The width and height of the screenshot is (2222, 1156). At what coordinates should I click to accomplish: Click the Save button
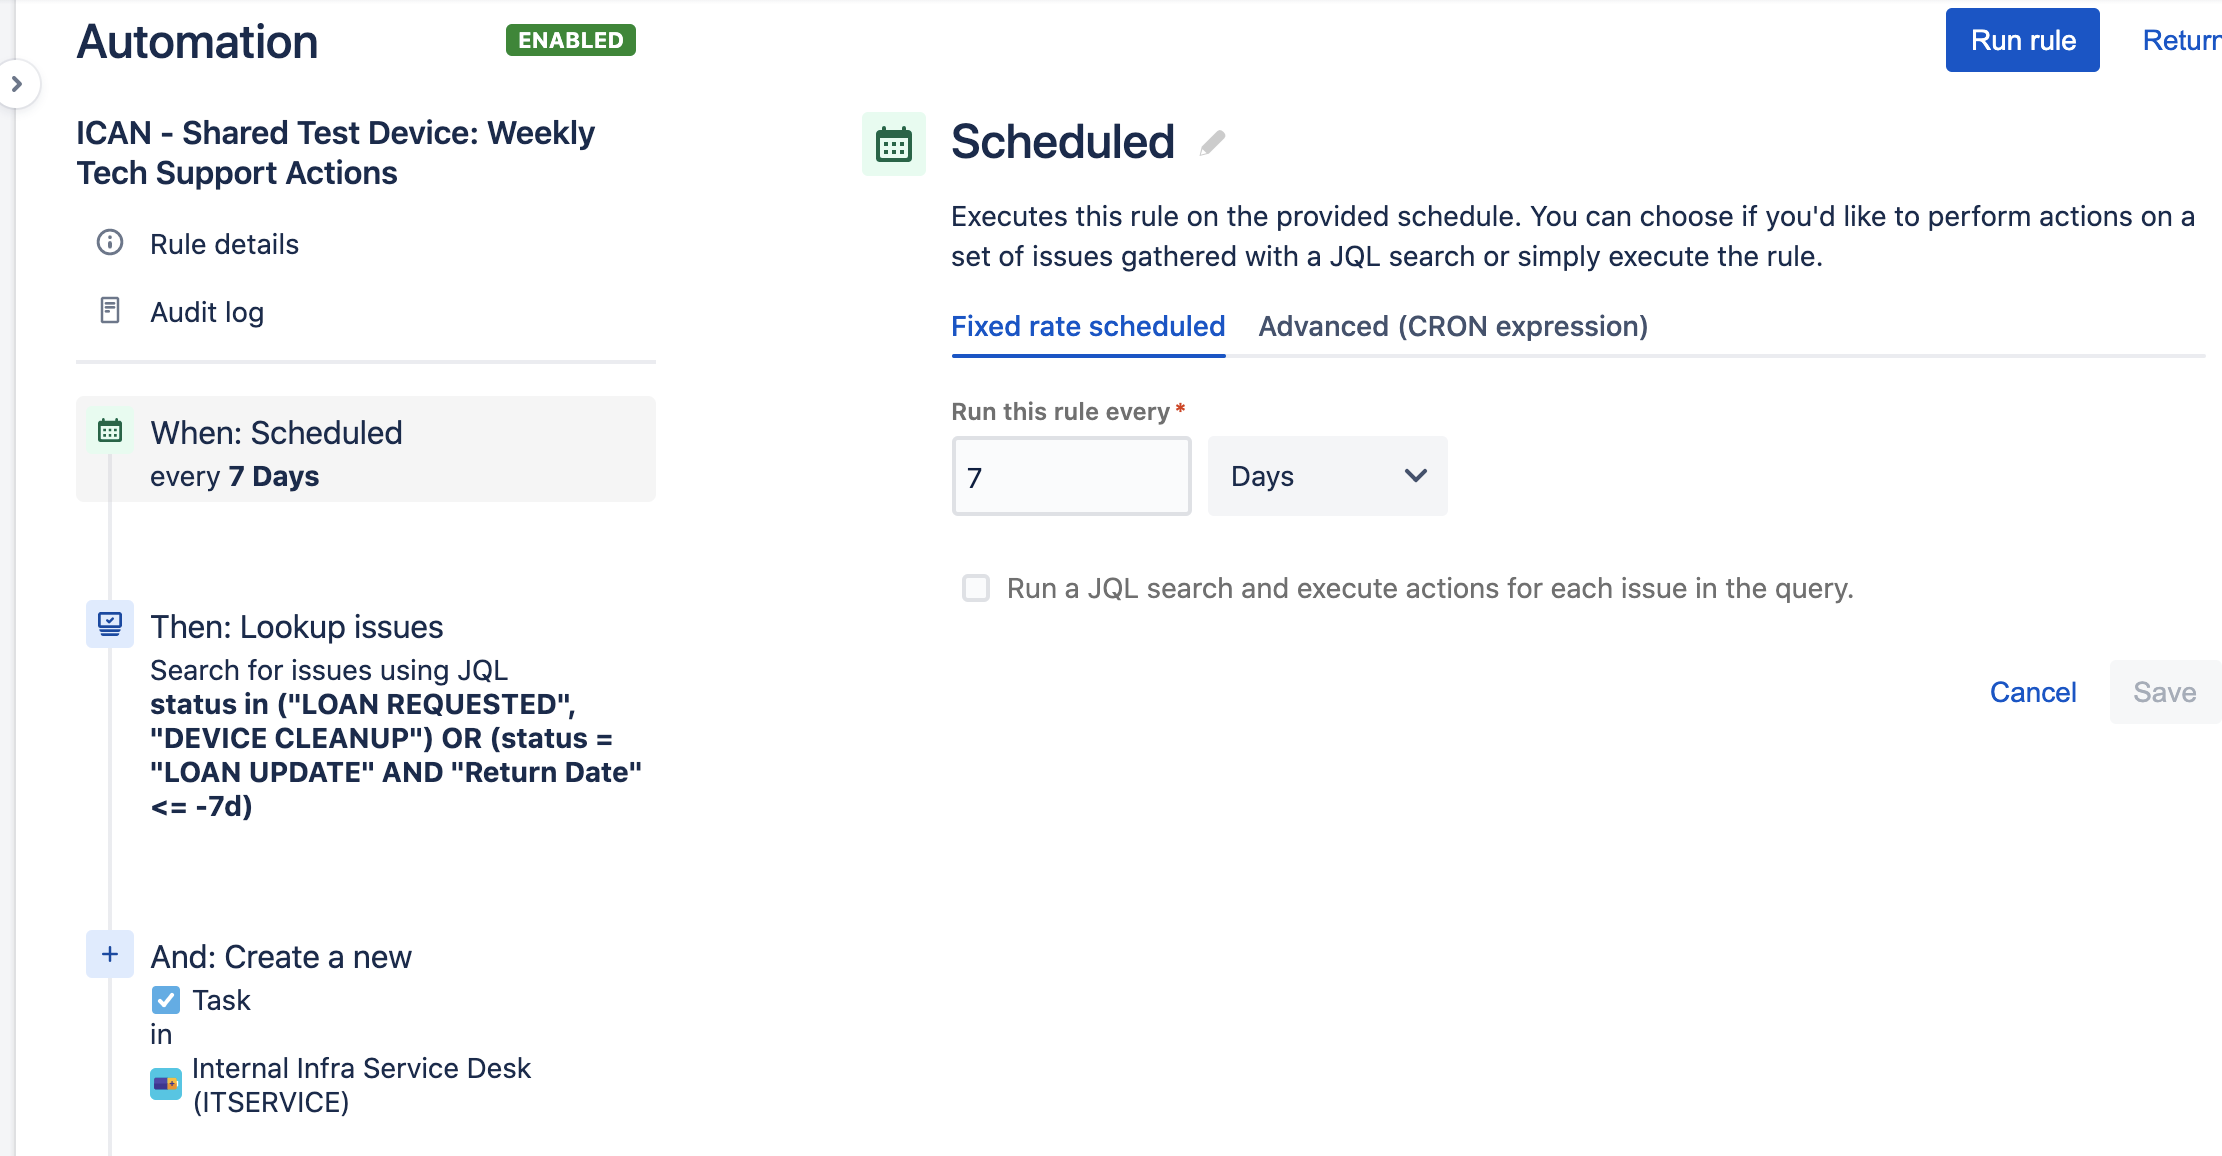point(2165,692)
